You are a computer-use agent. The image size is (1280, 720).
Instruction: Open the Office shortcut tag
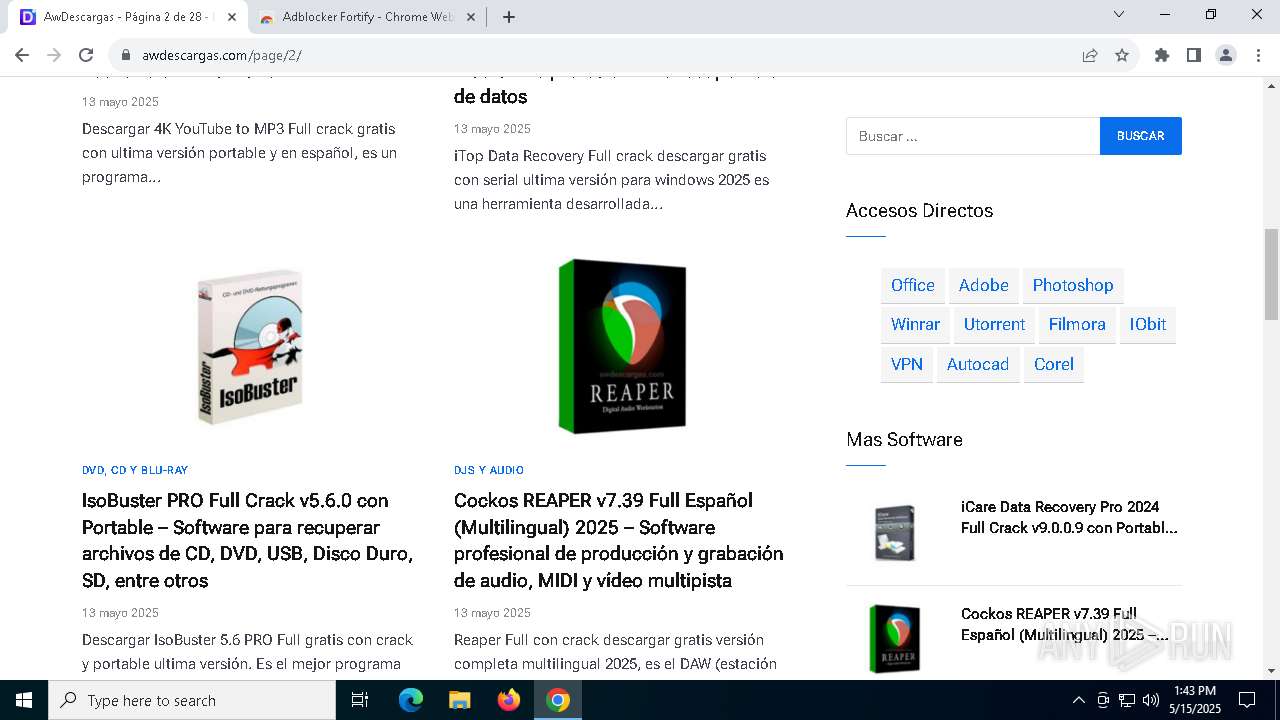[x=913, y=285]
